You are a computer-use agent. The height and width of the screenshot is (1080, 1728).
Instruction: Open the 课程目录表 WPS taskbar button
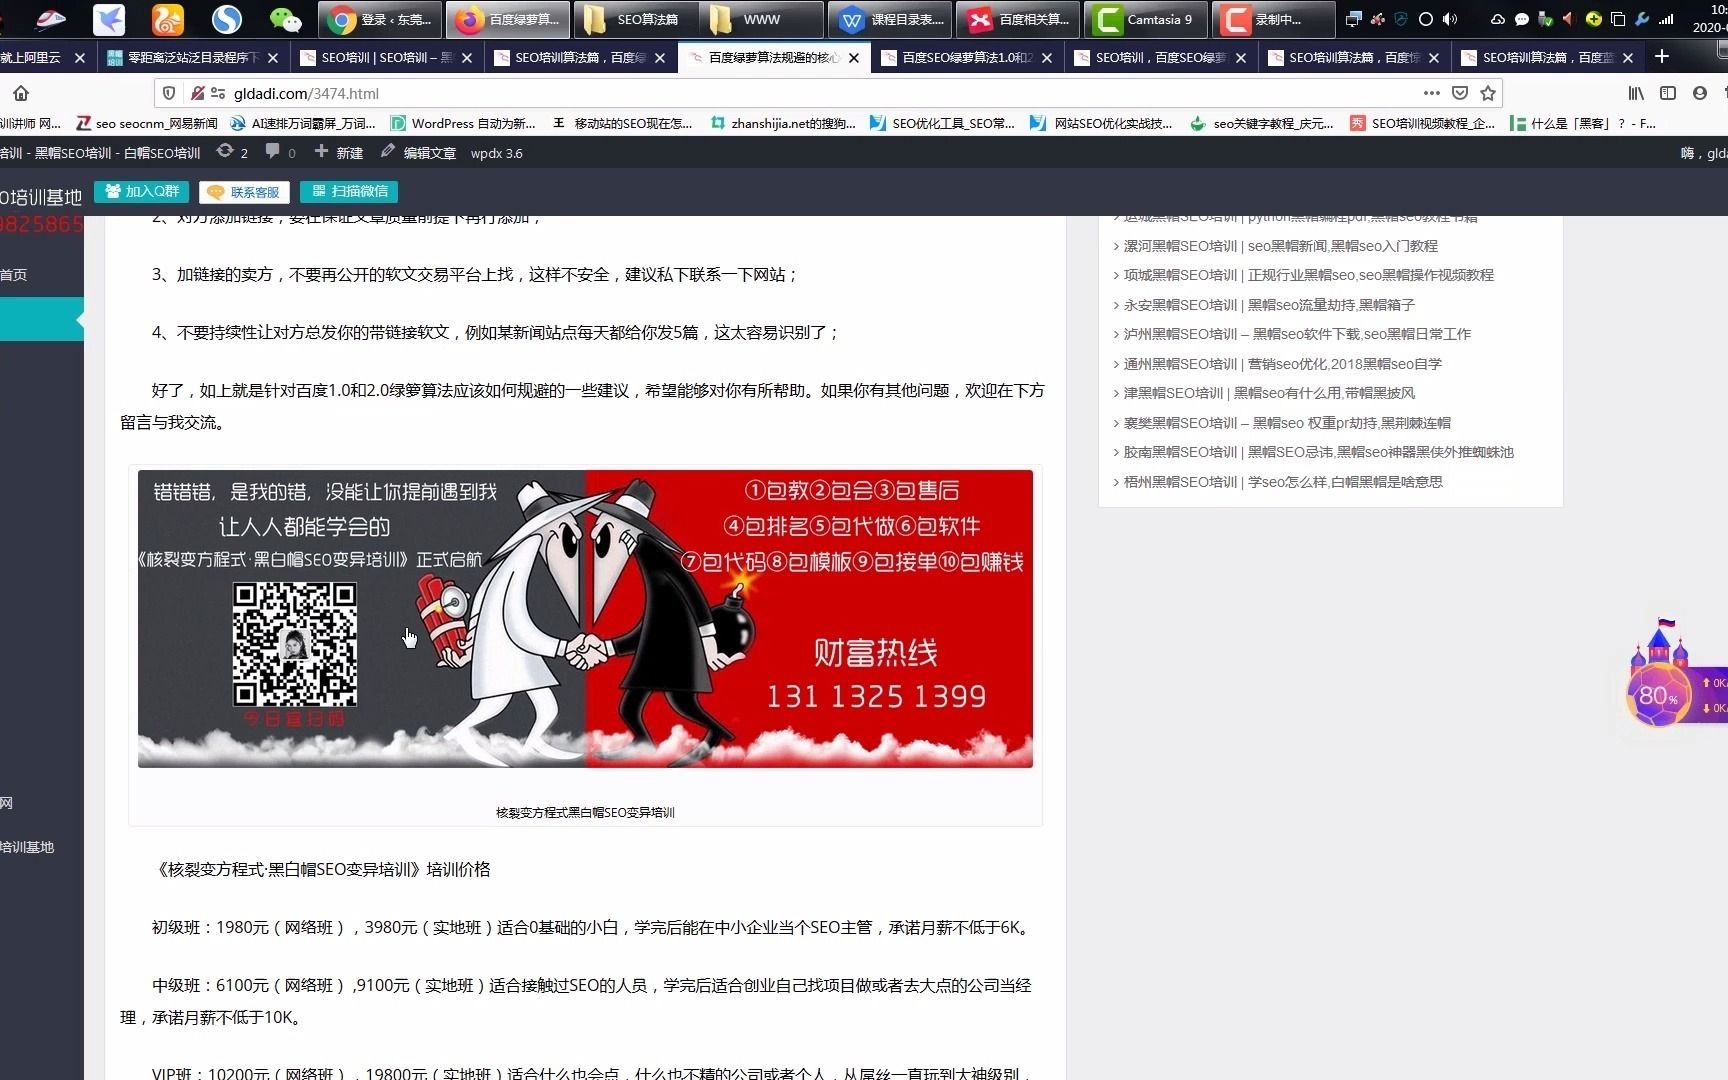tap(890, 19)
